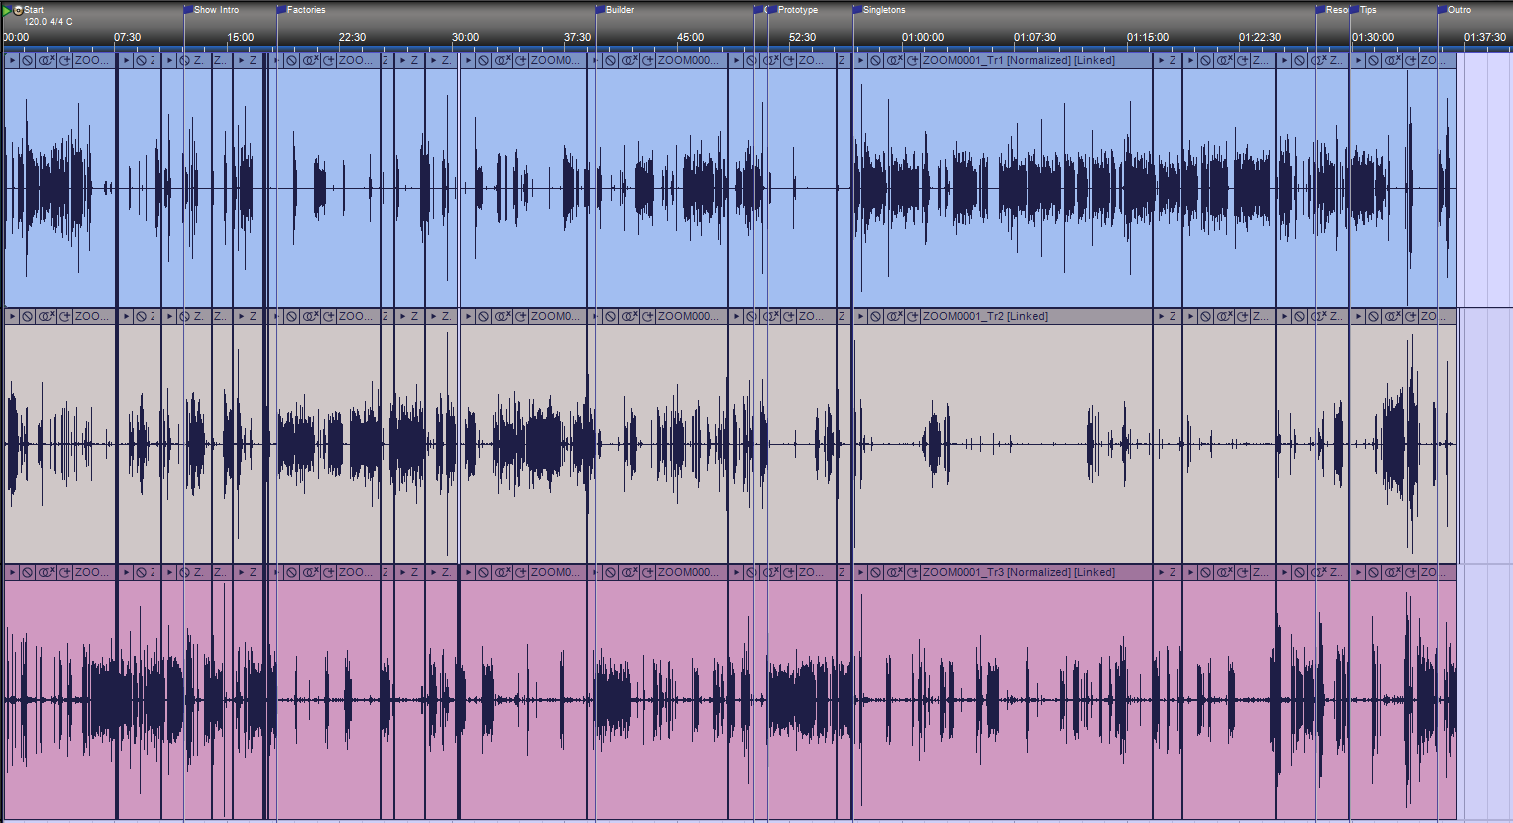The height and width of the screenshot is (823, 1513).
Task: Click loop-plus icon on pink-track ZOOM0... clip
Action: coord(520,572)
